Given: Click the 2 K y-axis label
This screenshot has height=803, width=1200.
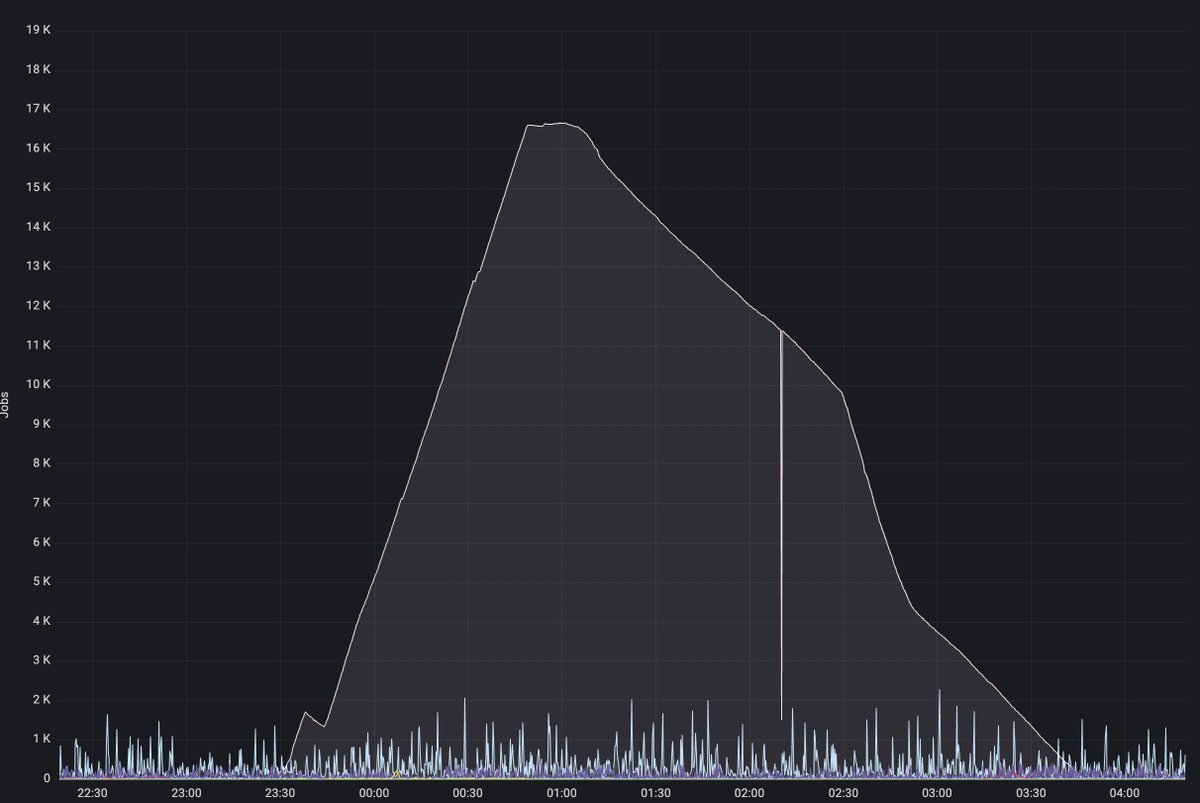Looking at the screenshot, I should click(41, 700).
